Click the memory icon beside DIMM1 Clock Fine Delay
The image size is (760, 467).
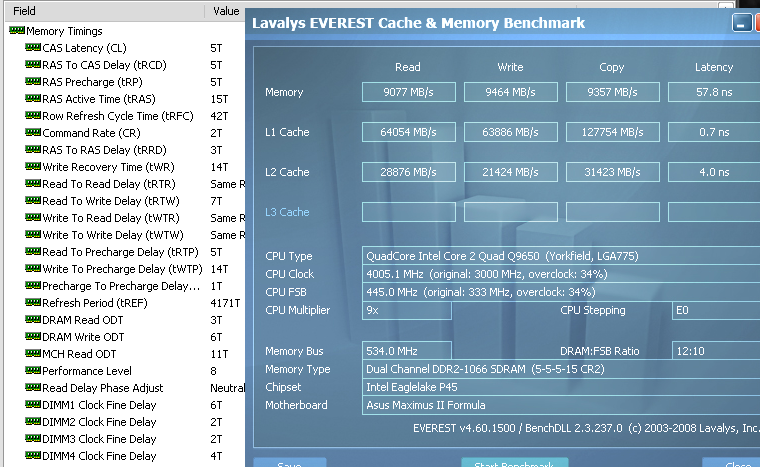pyautogui.click(x=33, y=404)
